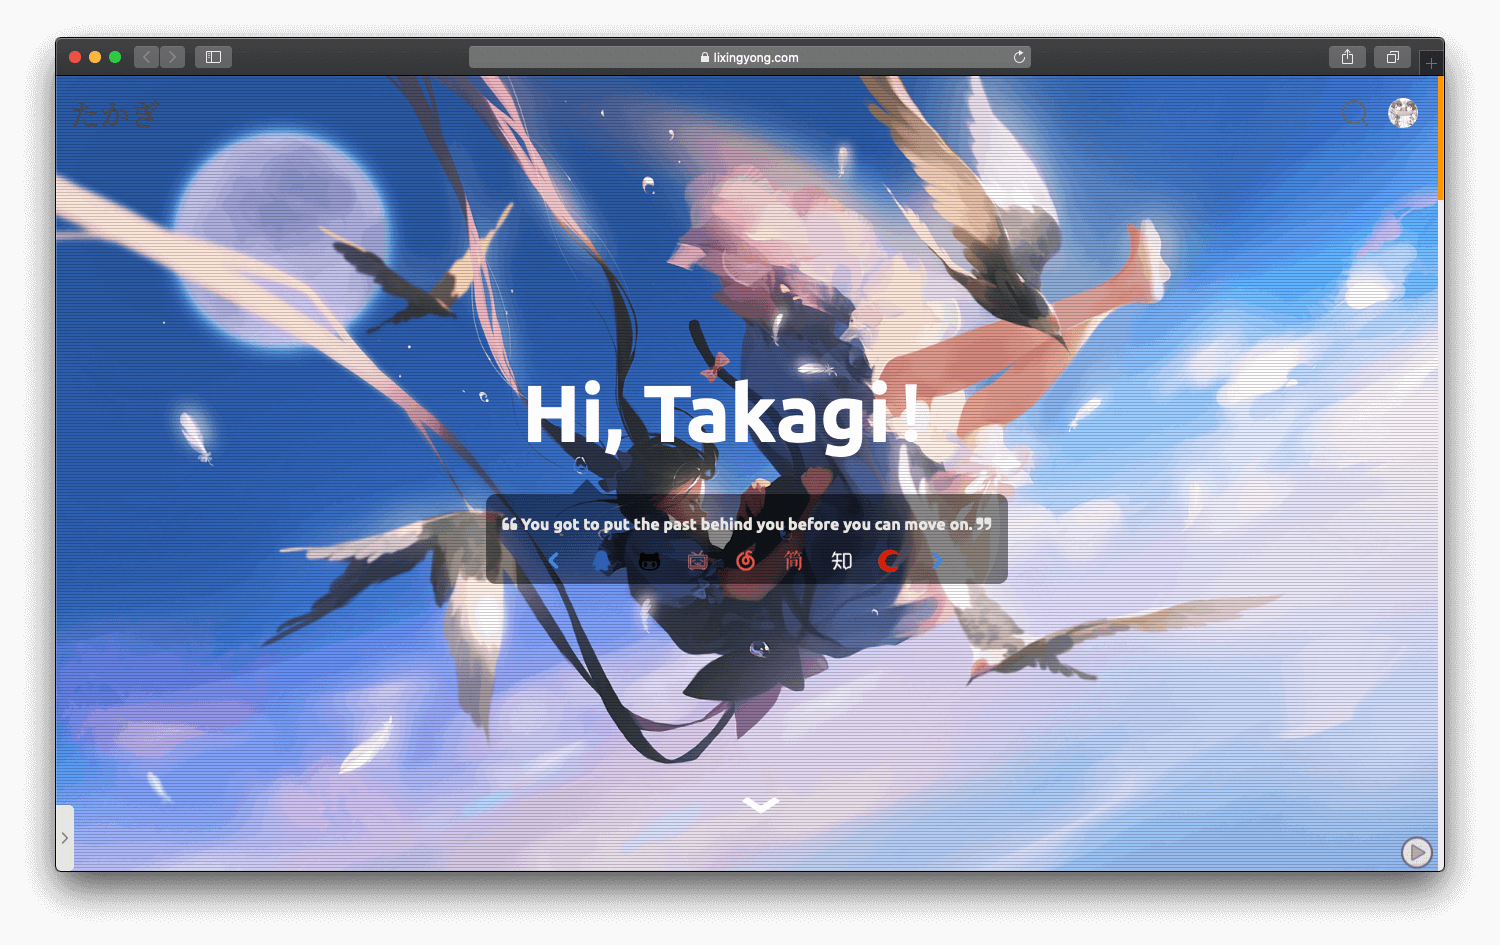The width and height of the screenshot is (1500, 945).
Task: Open the user avatar in header
Action: [x=1403, y=113]
